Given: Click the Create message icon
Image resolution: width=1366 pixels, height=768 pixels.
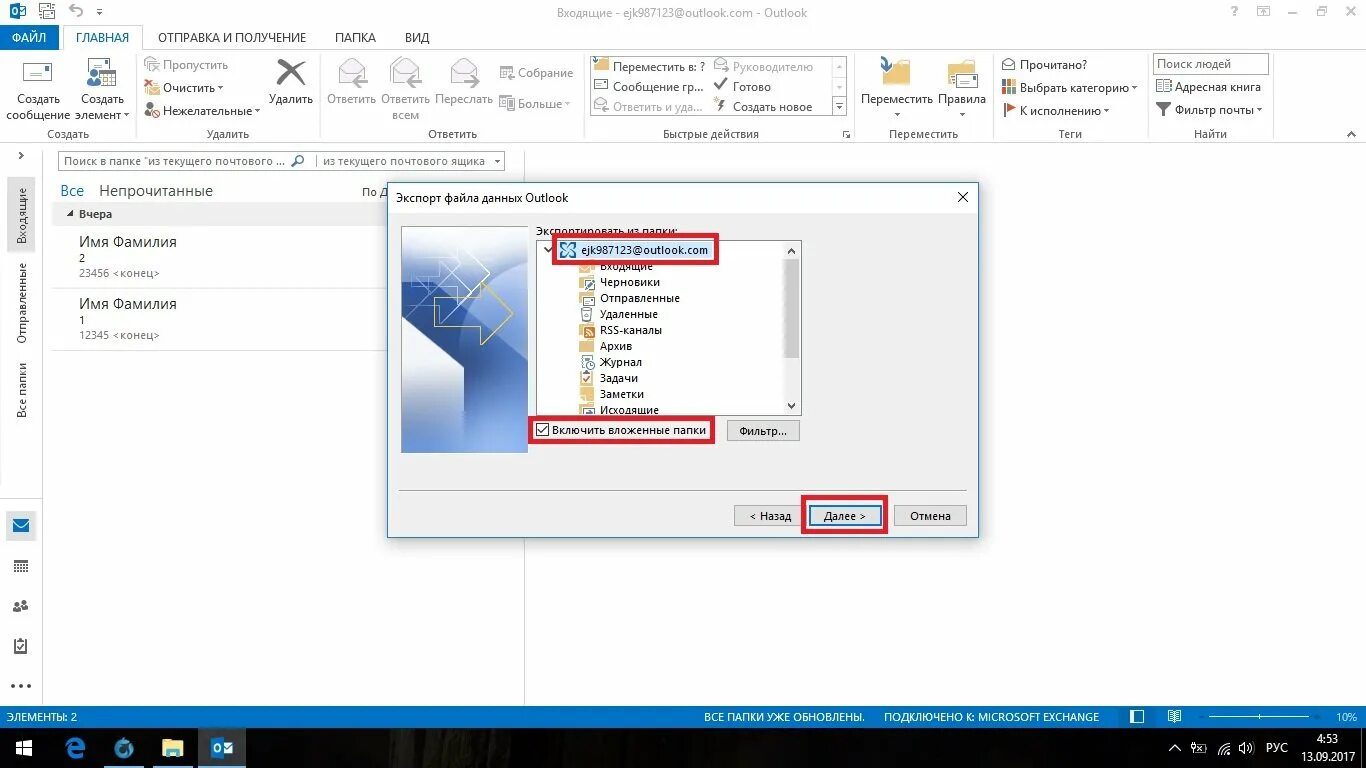Looking at the screenshot, I should 38,75.
